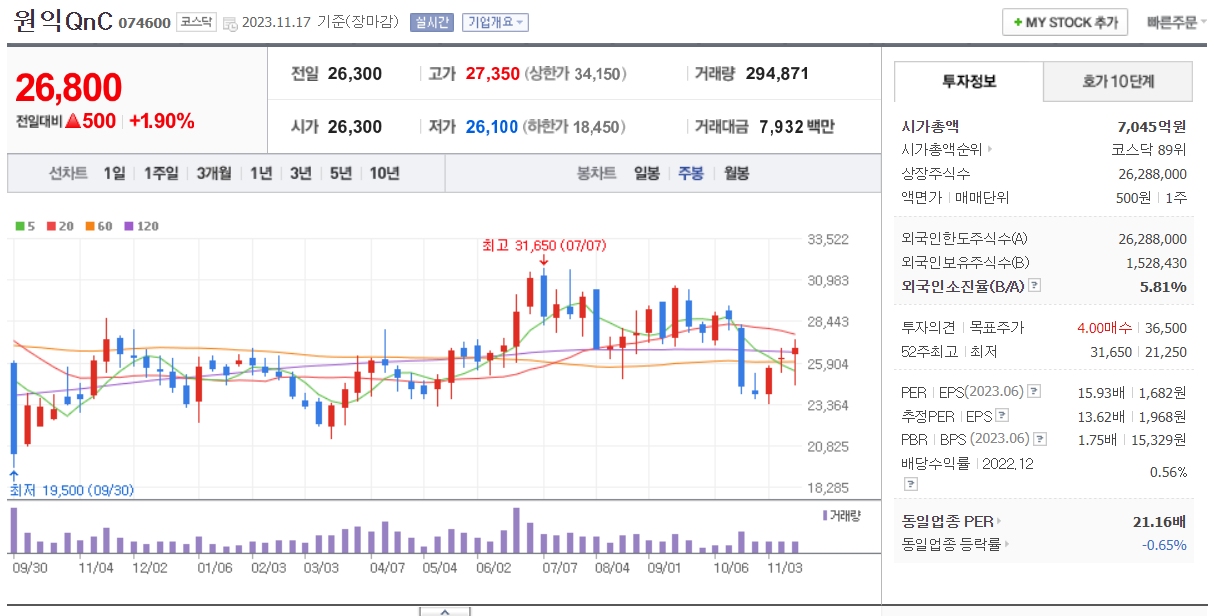Click the 원익QnC stock name
1214x616 pixels.
click(64, 22)
